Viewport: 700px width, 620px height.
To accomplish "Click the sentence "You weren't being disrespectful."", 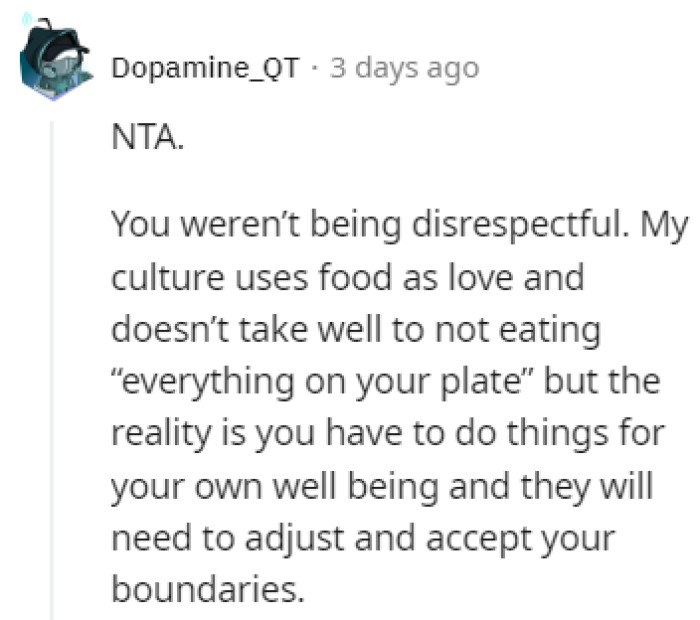I will pyautogui.click(x=370, y=225).
